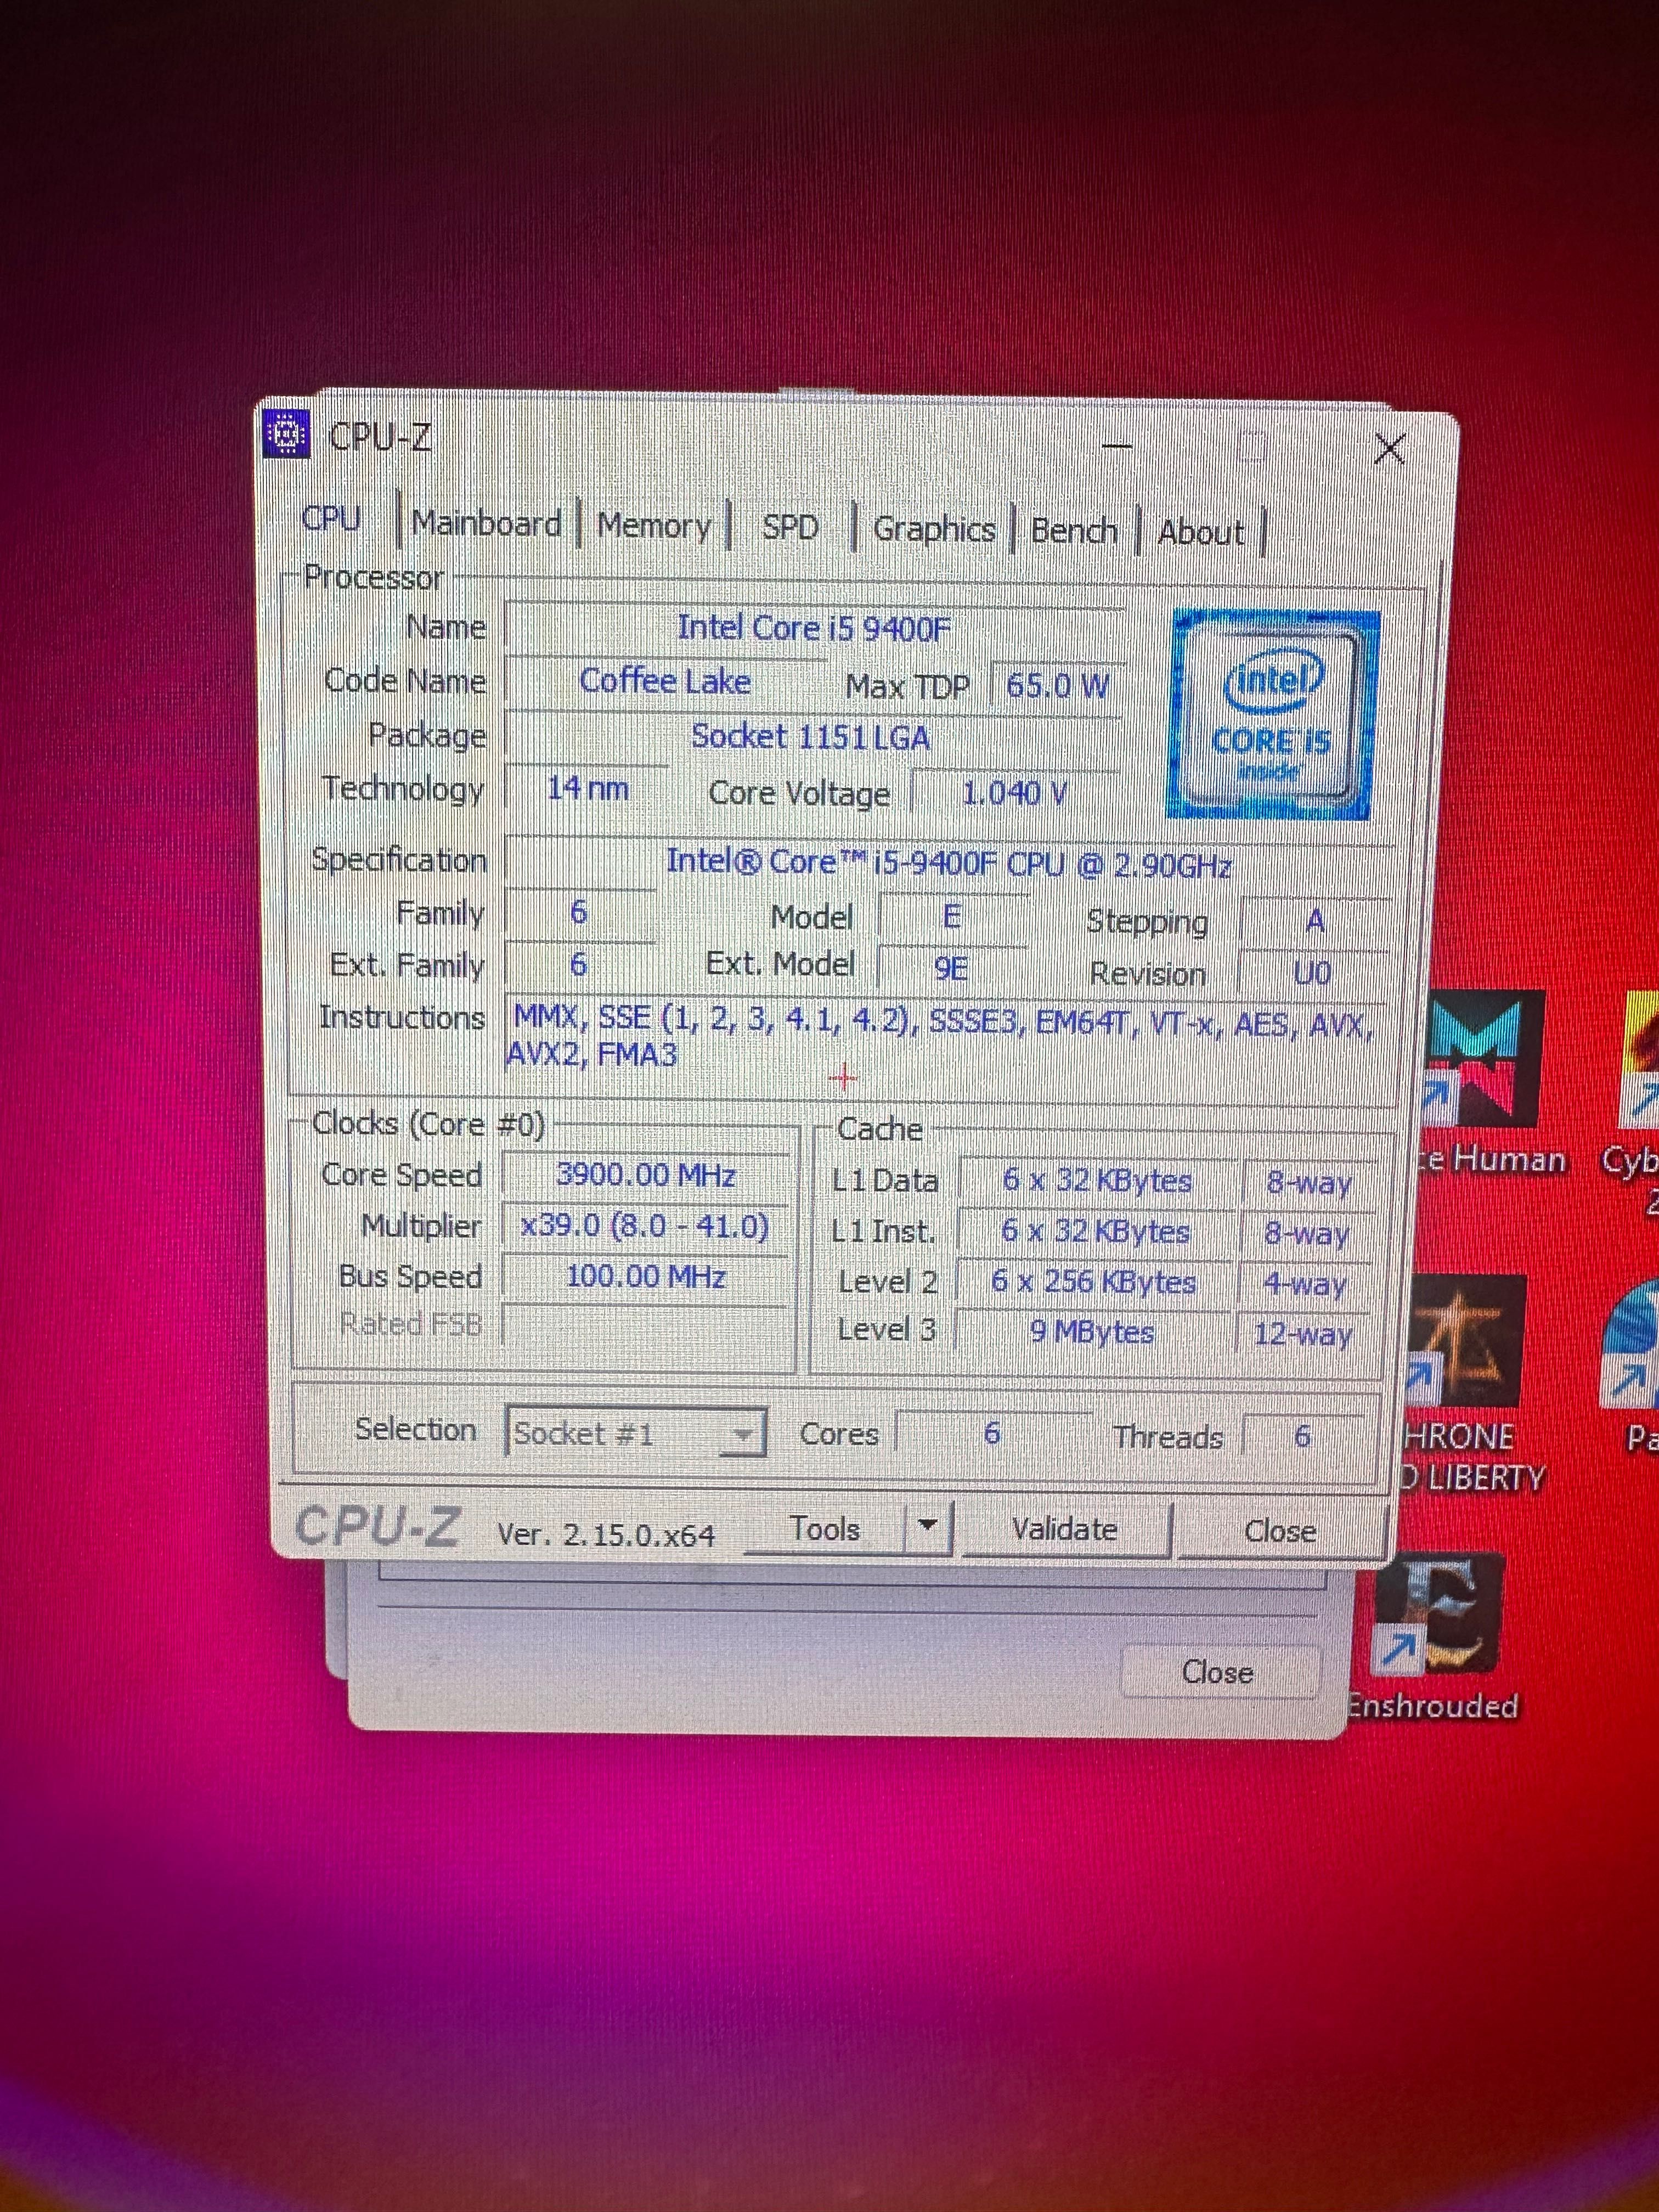Switch to the Memory tab
The image size is (1659, 2212).
[x=654, y=525]
